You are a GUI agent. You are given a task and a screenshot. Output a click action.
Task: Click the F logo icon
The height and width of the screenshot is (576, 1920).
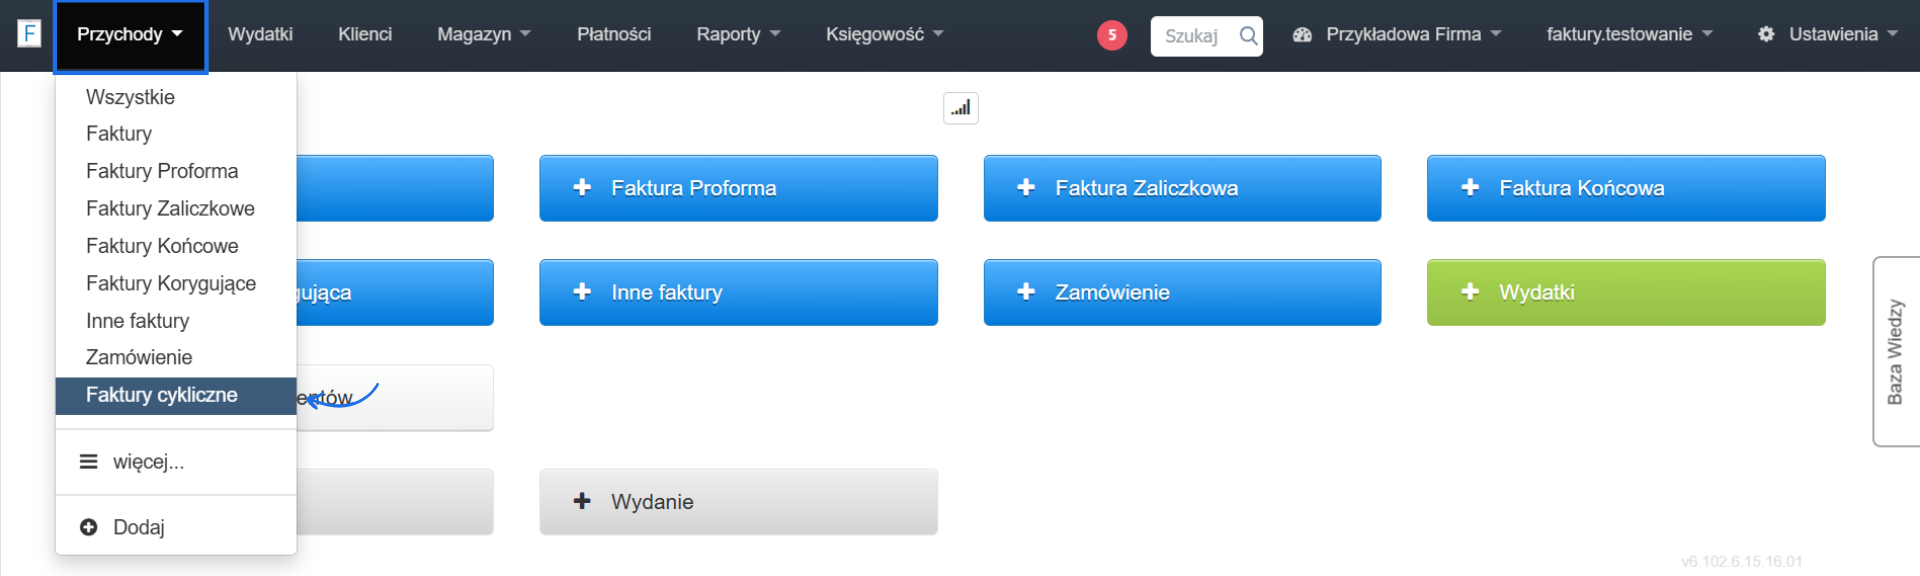click(29, 34)
